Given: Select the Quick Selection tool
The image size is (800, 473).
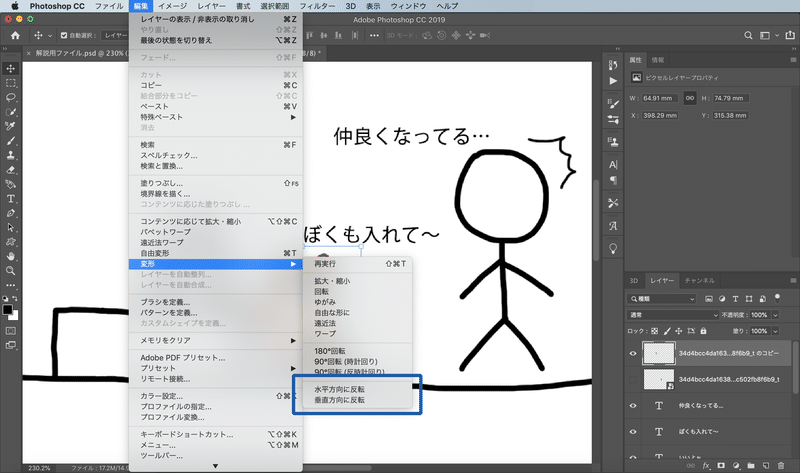Looking at the screenshot, I should 11,112.
